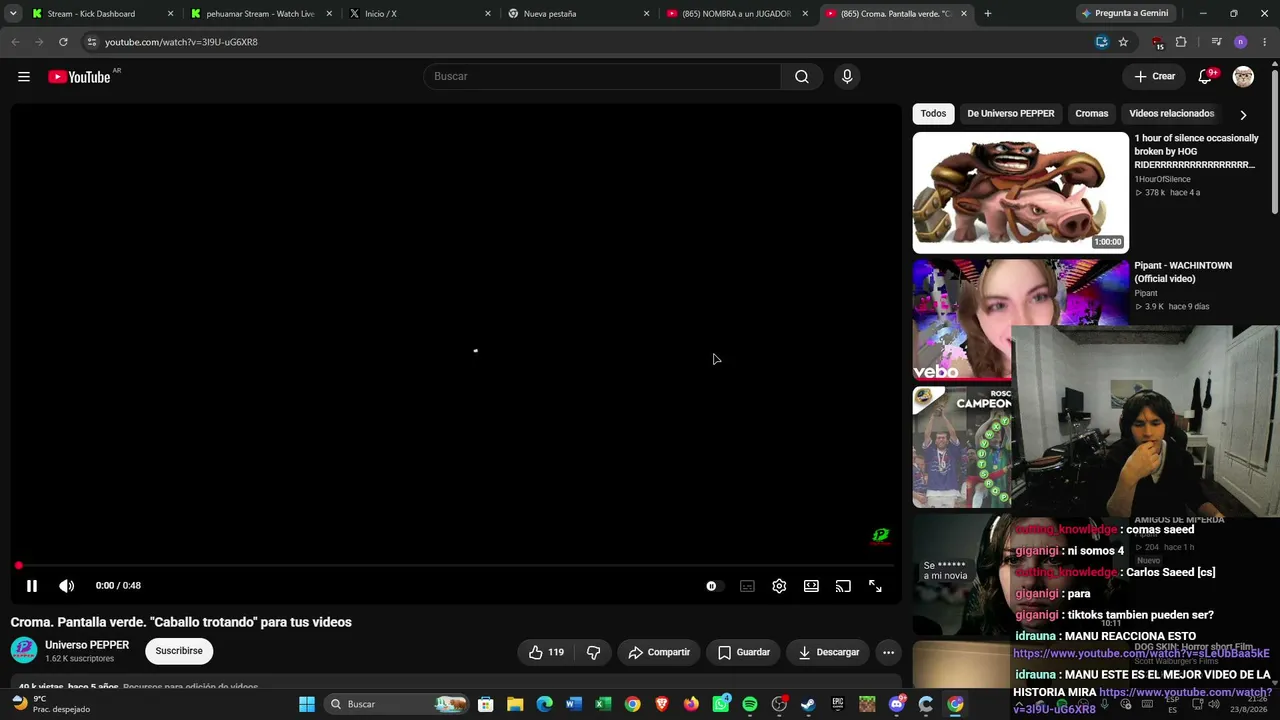
Task: Bookmark this page with the star
Action: coord(1123,42)
